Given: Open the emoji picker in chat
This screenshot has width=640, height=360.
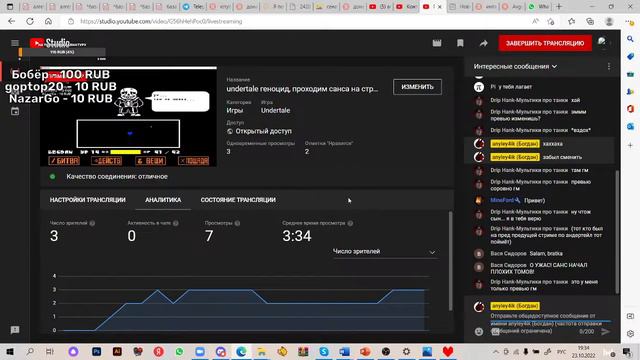Looking at the screenshot, I should [x=479, y=332].
